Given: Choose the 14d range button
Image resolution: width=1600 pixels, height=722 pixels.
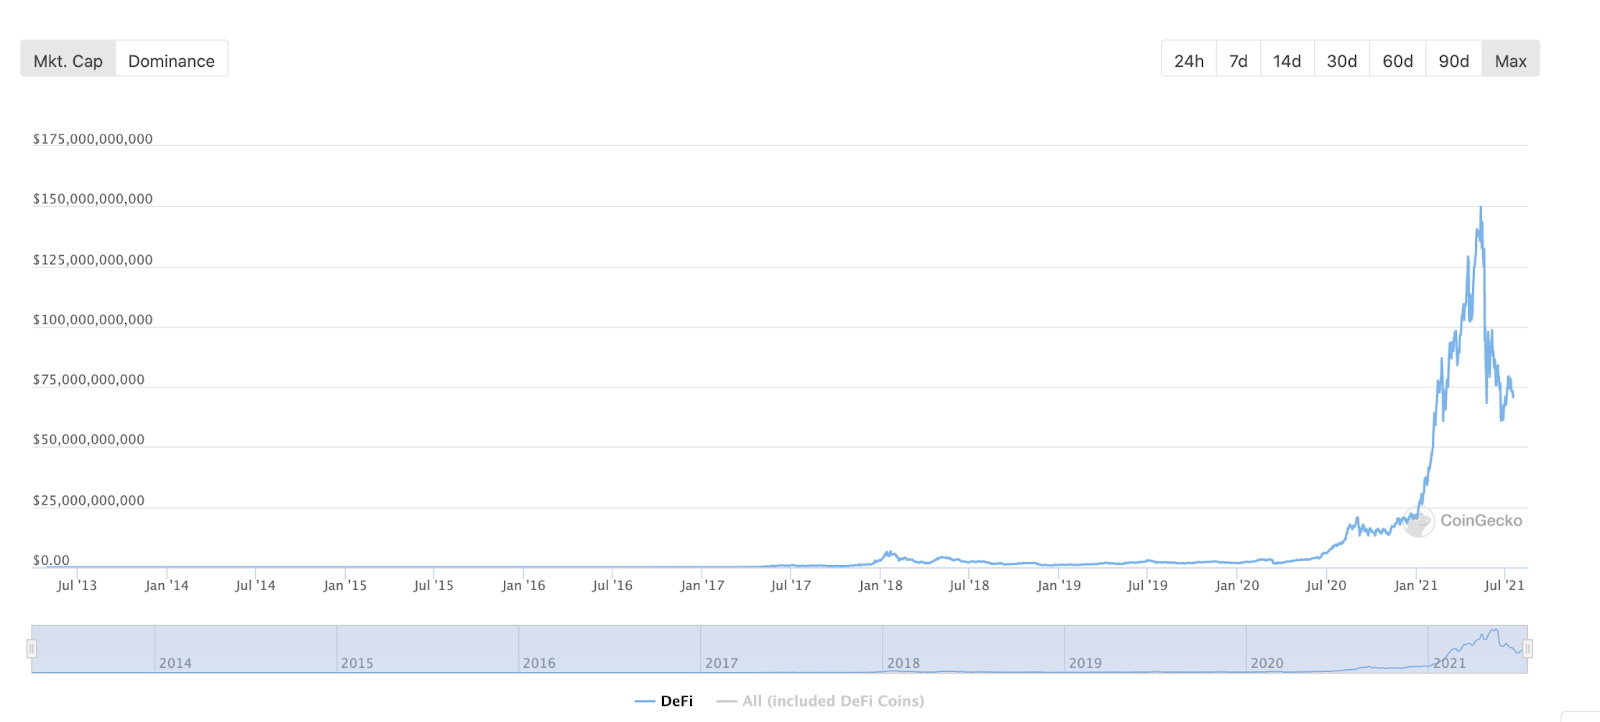Looking at the screenshot, I should pos(1287,60).
